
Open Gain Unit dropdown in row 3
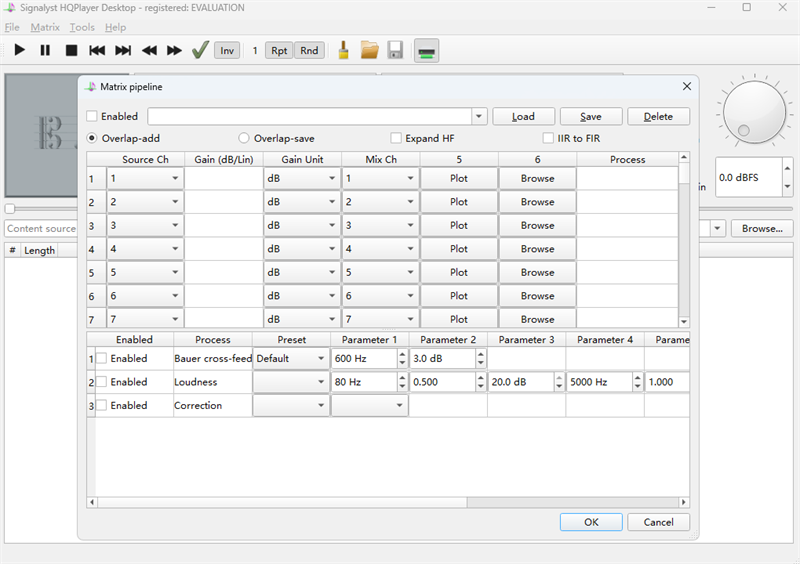(301, 226)
